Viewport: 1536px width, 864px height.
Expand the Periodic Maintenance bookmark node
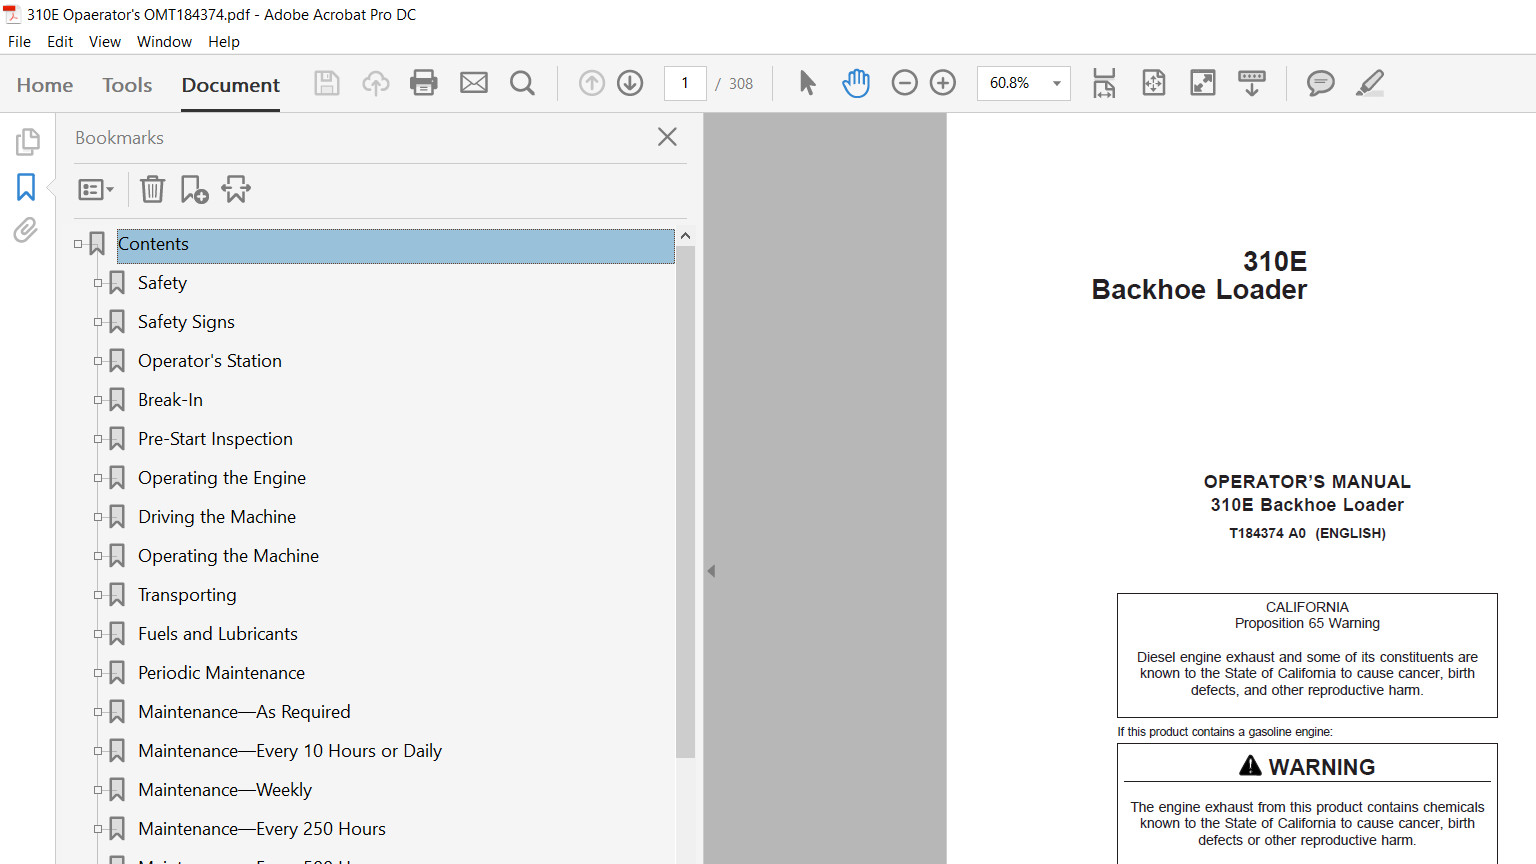[x=98, y=673]
